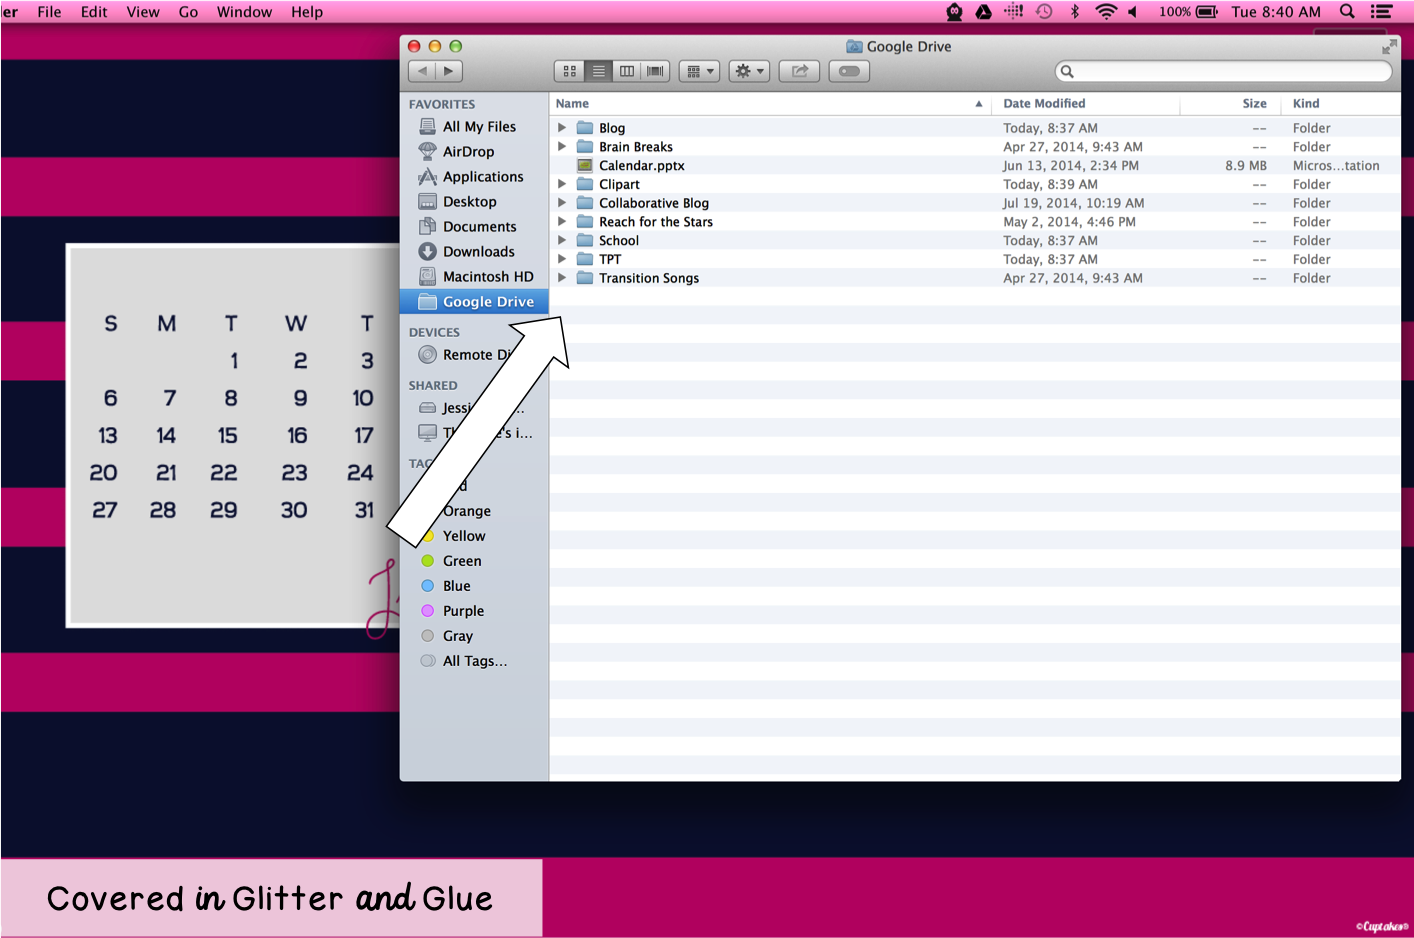Expand the TPT folder disclosure triangle

pyautogui.click(x=562, y=259)
